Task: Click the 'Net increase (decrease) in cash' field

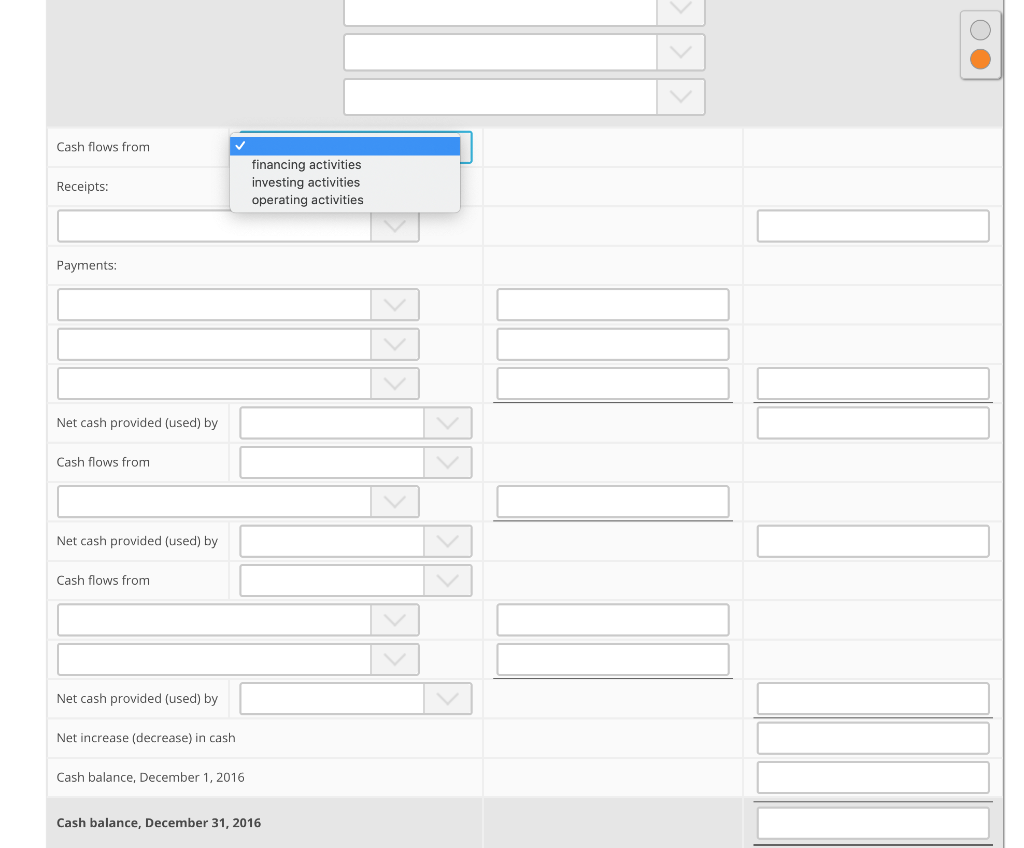Action: point(873,738)
